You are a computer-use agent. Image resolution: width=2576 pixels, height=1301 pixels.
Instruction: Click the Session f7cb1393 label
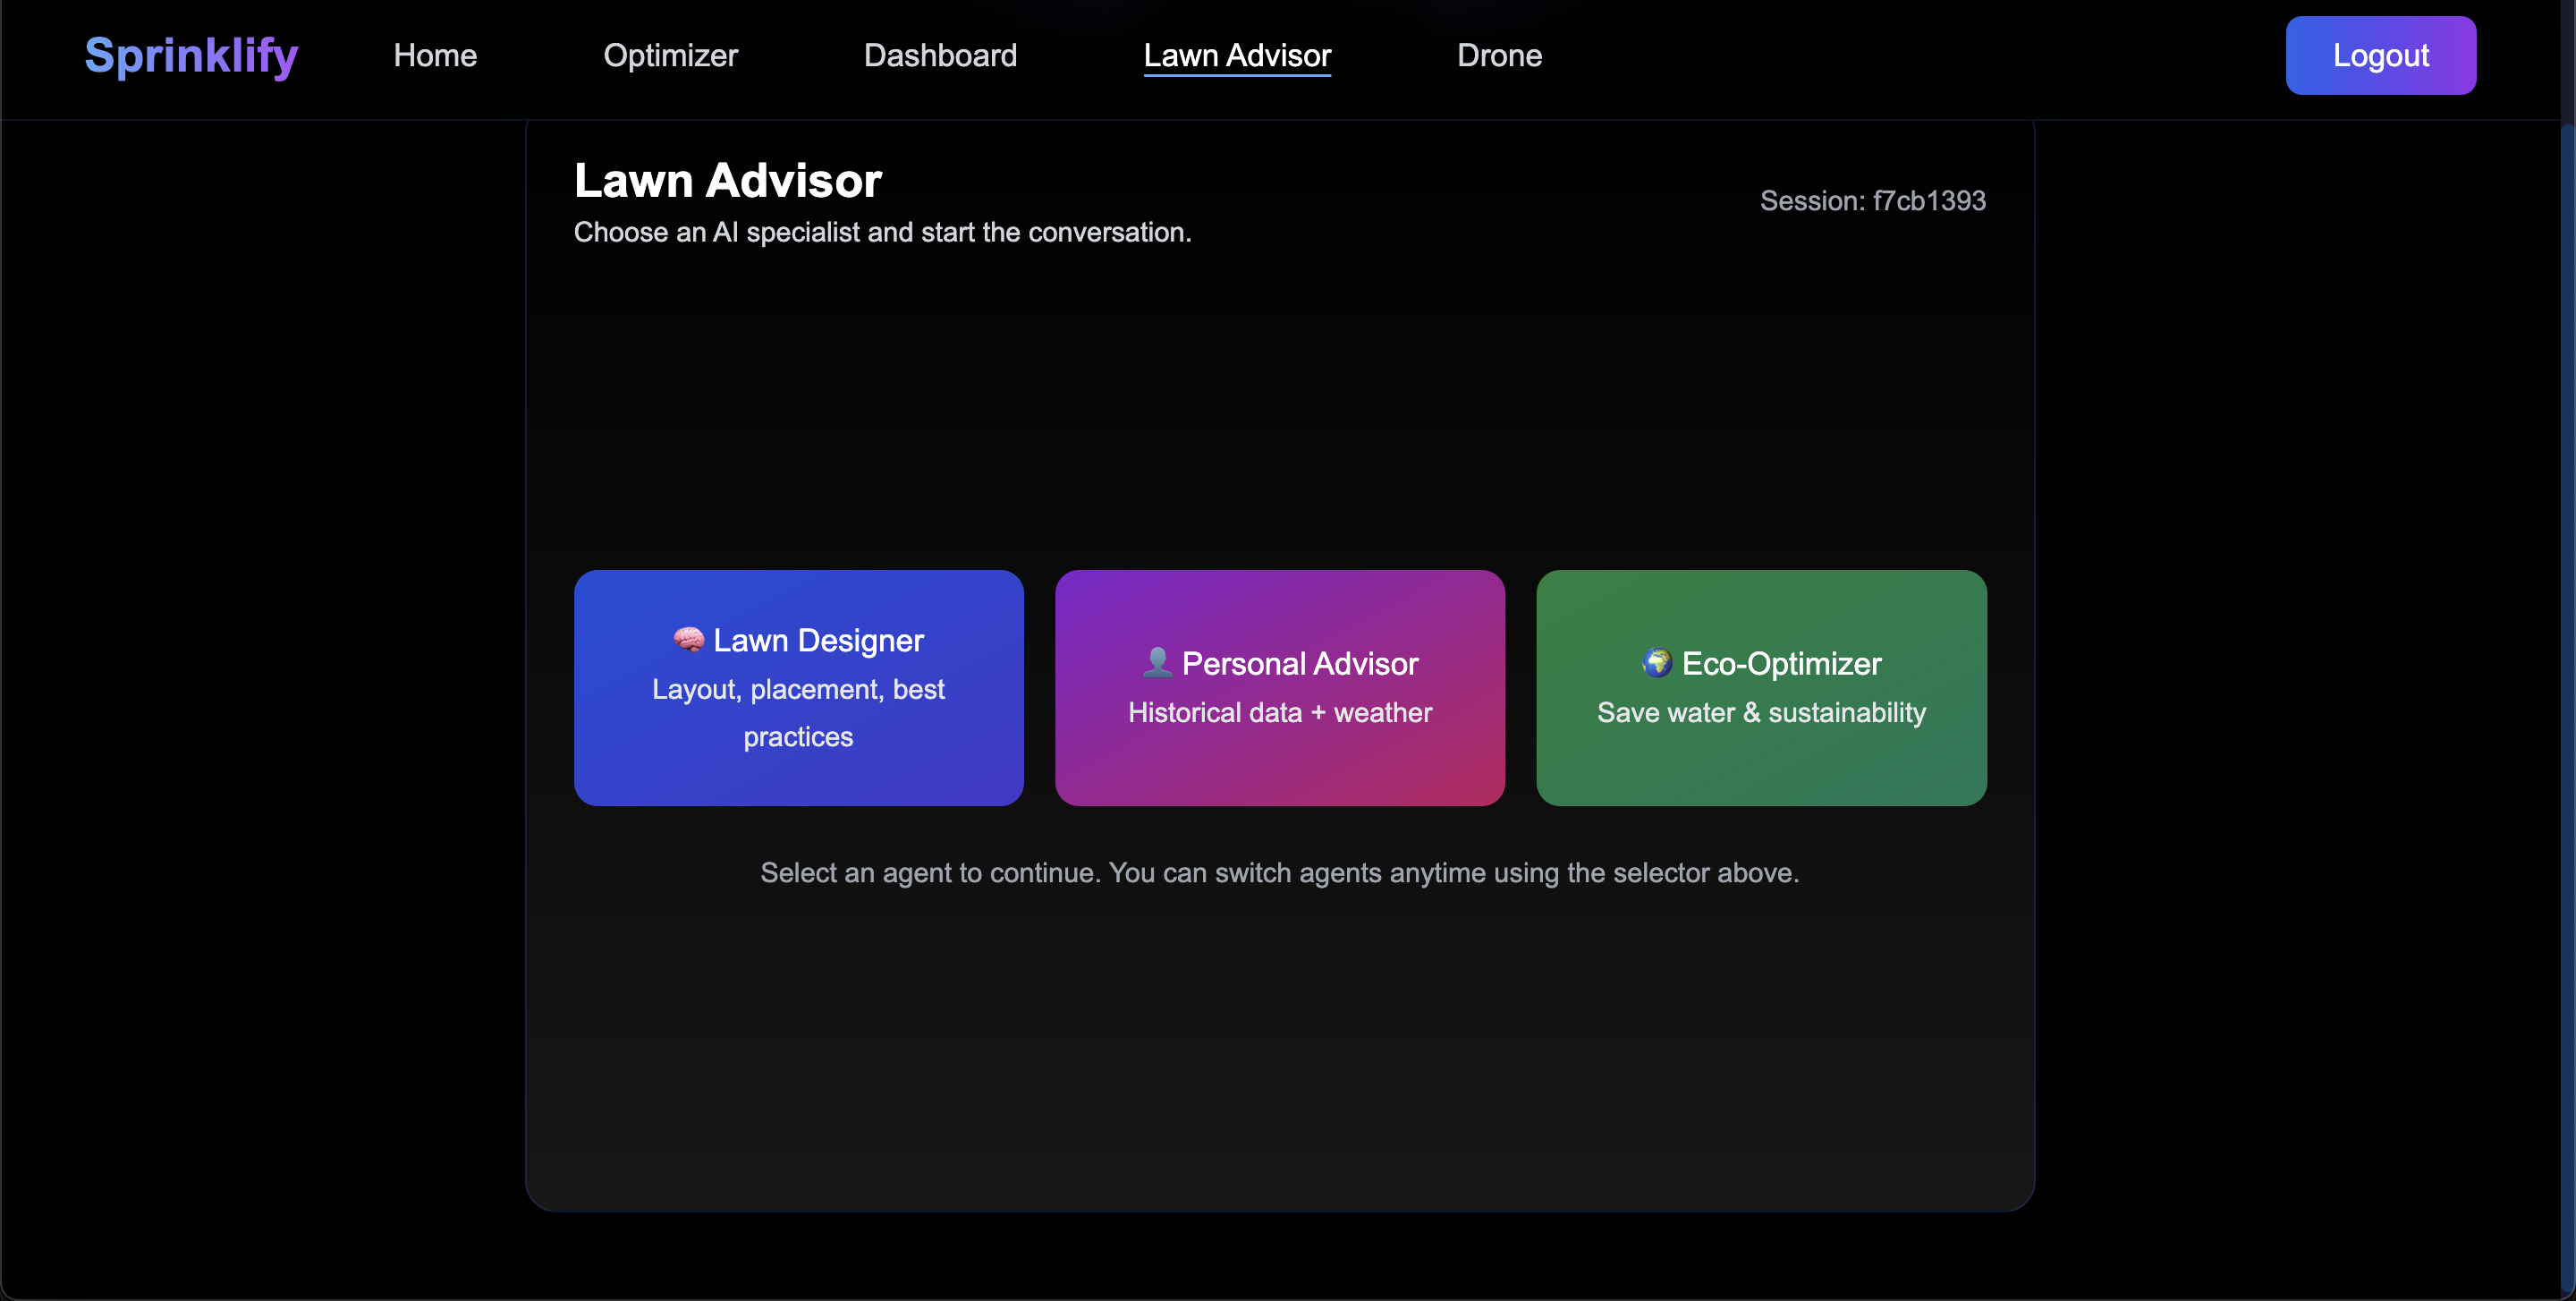[1872, 201]
